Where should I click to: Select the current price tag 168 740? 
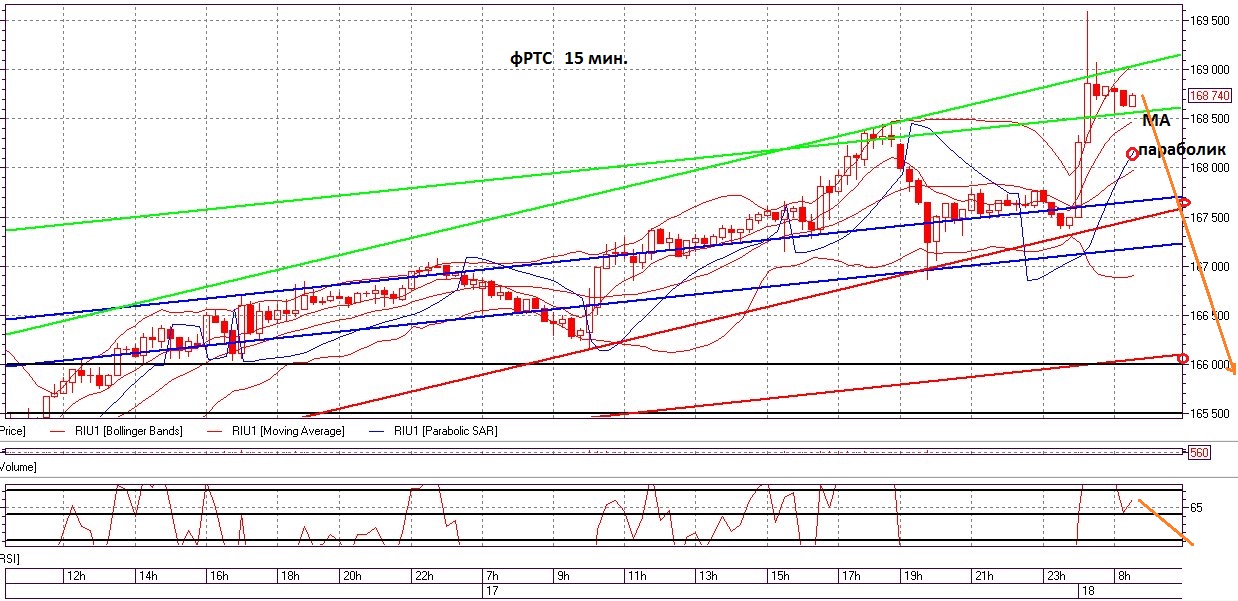tap(1210, 96)
